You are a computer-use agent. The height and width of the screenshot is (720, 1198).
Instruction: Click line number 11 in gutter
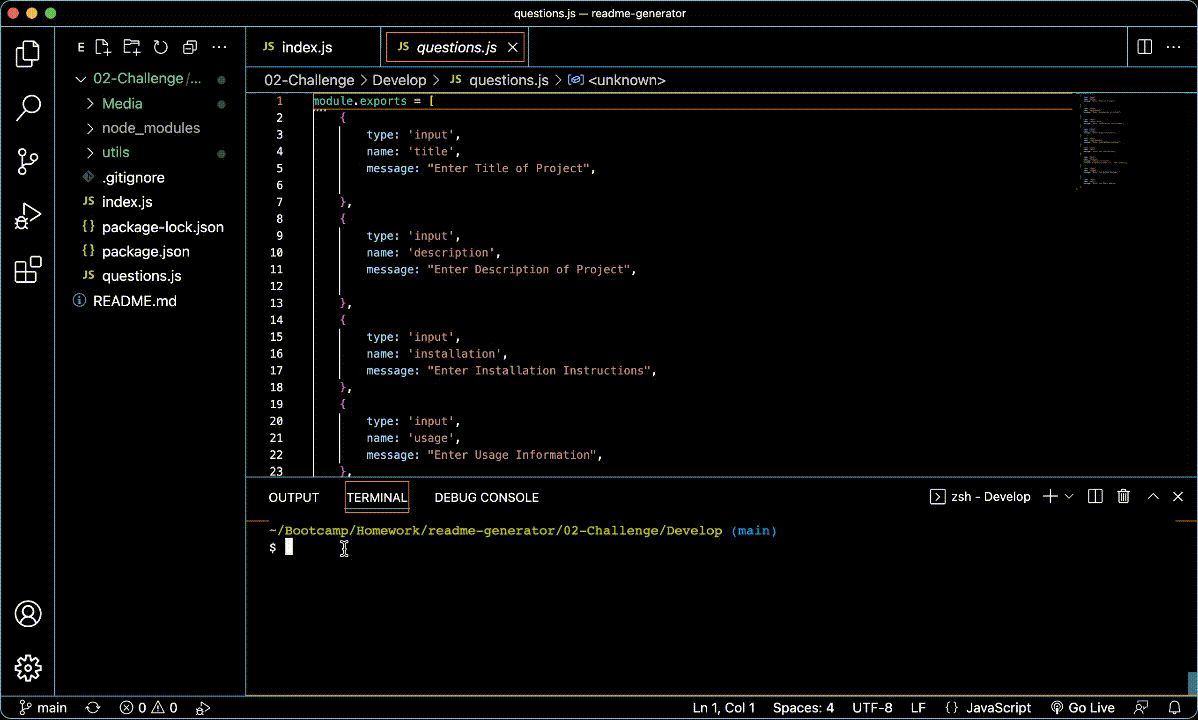(x=277, y=269)
